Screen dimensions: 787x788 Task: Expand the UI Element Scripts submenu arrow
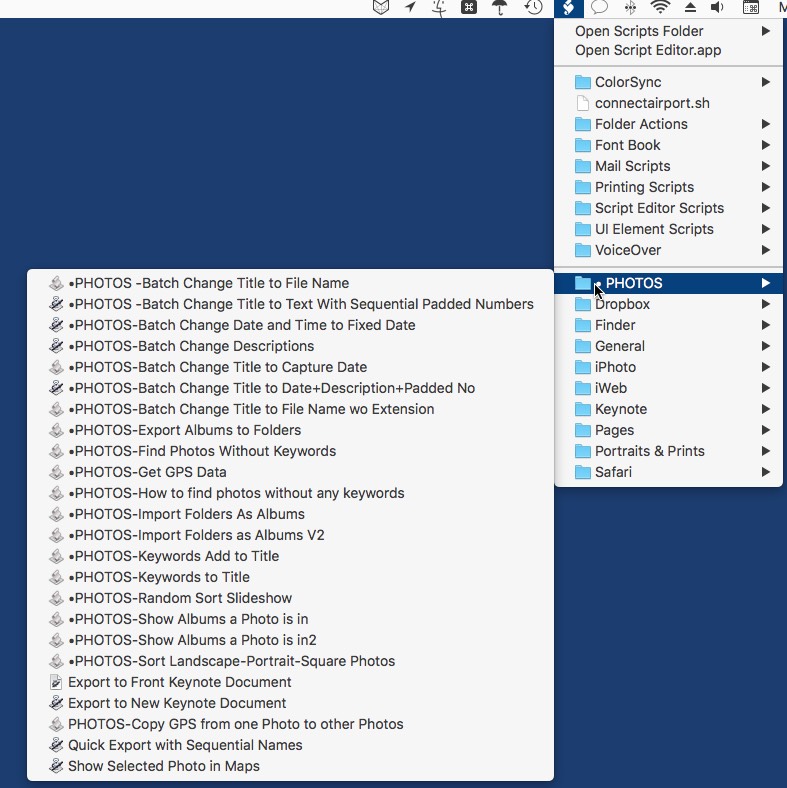765,229
